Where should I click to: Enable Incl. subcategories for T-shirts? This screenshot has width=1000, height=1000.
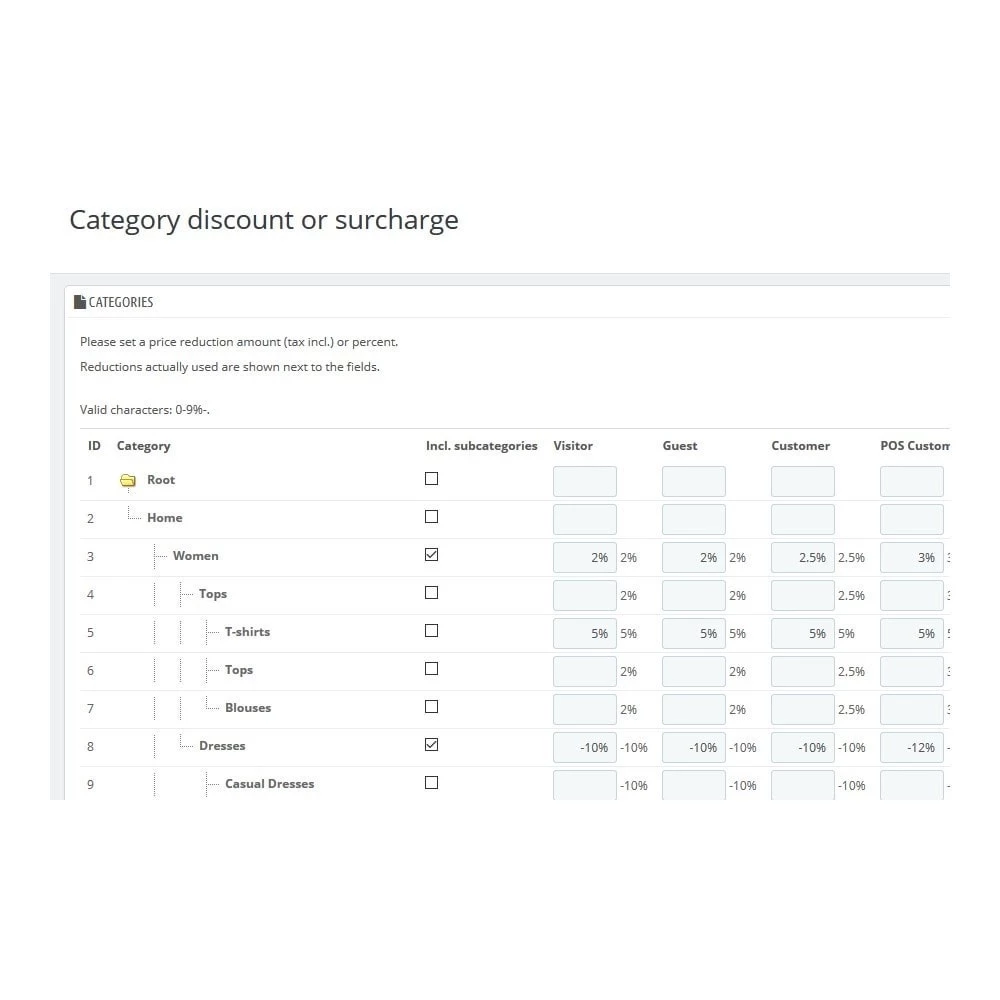[431, 631]
